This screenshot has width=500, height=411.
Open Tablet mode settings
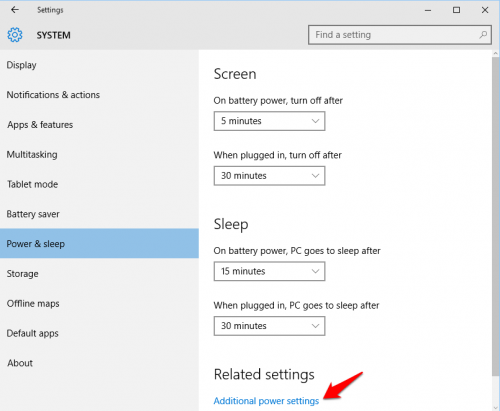tap(99, 184)
